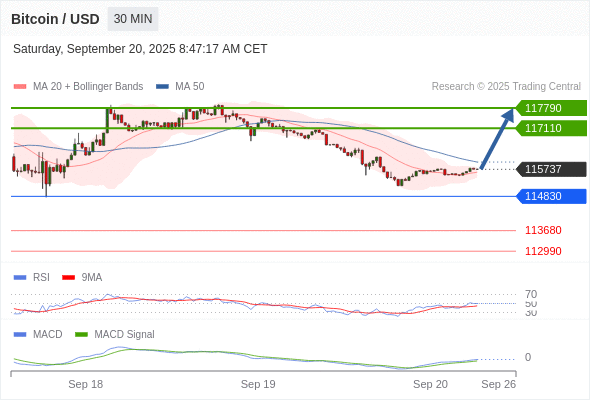The image size is (590, 400).
Task: Click the 115737 current price tag
Action: tap(551, 169)
